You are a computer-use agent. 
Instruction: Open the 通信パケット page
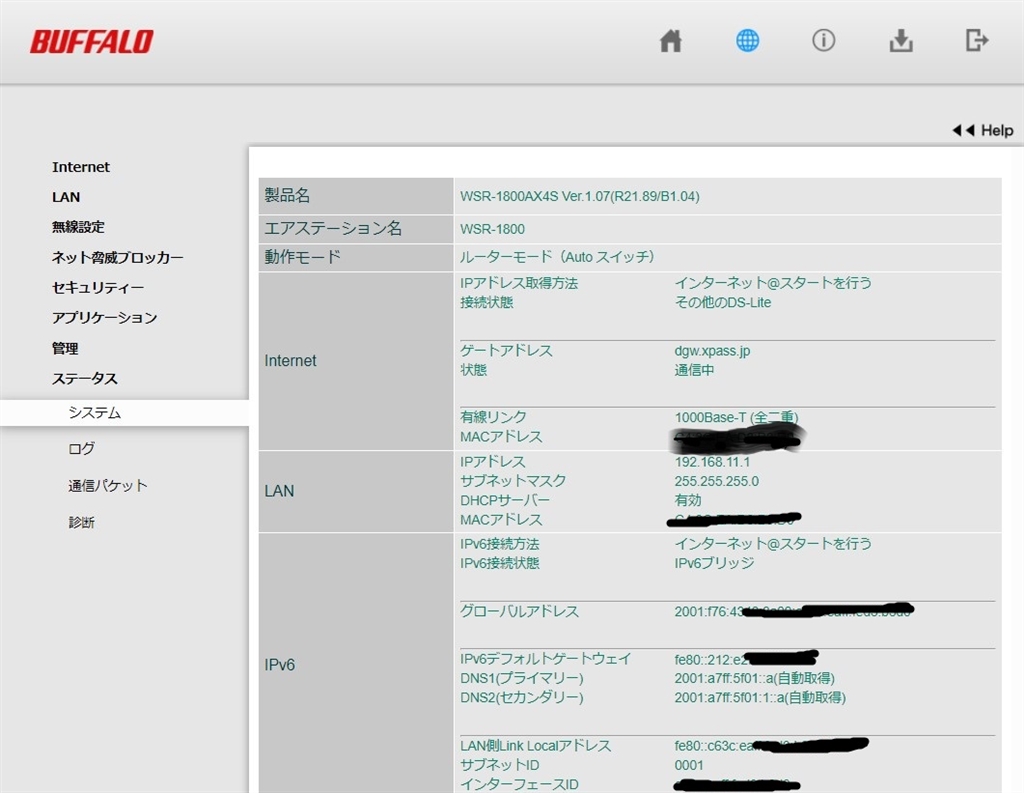click(x=108, y=485)
